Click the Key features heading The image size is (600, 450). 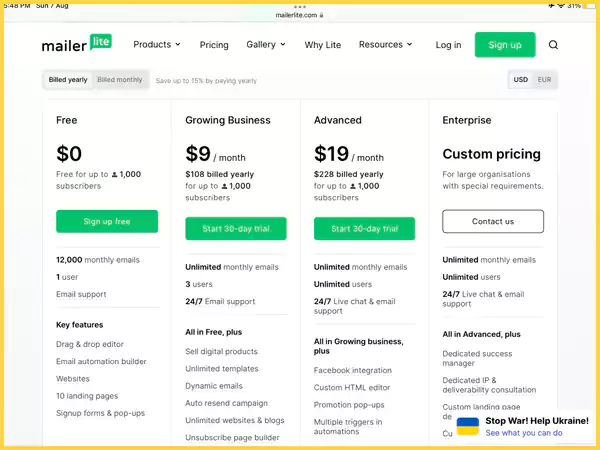pyautogui.click(x=80, y=324)
